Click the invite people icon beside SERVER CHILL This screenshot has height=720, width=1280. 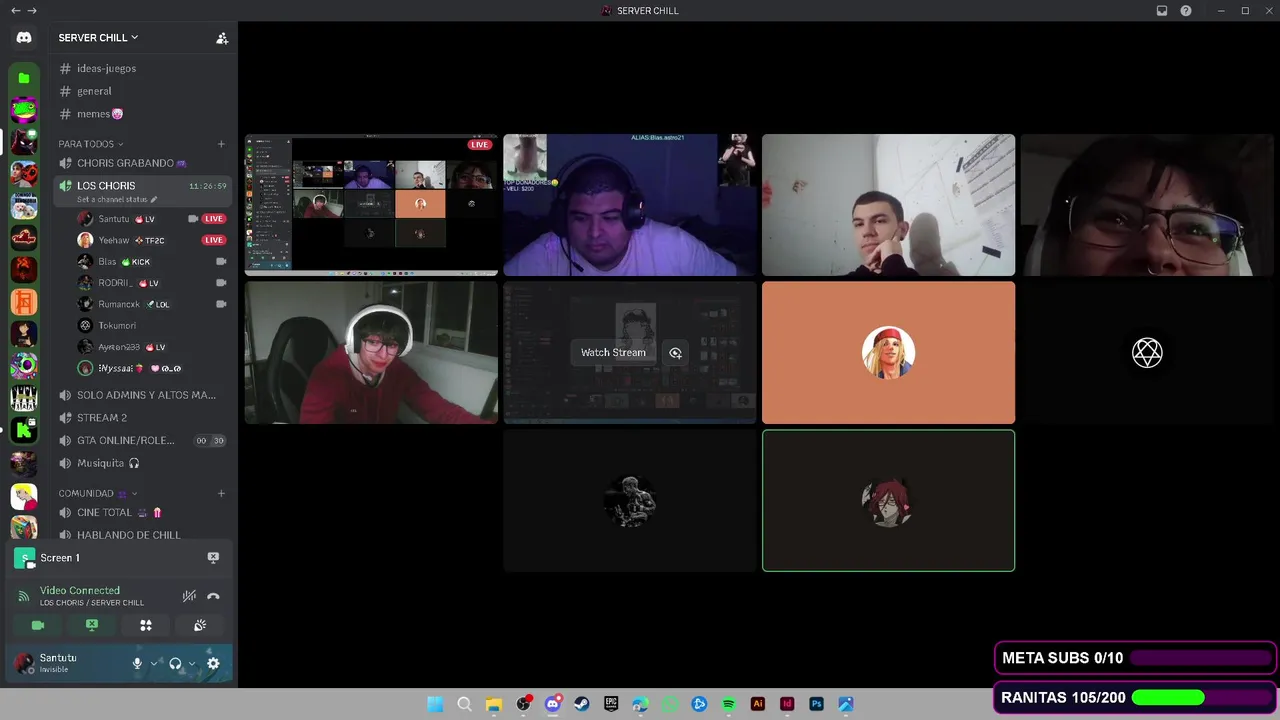[x=222, y=38]
